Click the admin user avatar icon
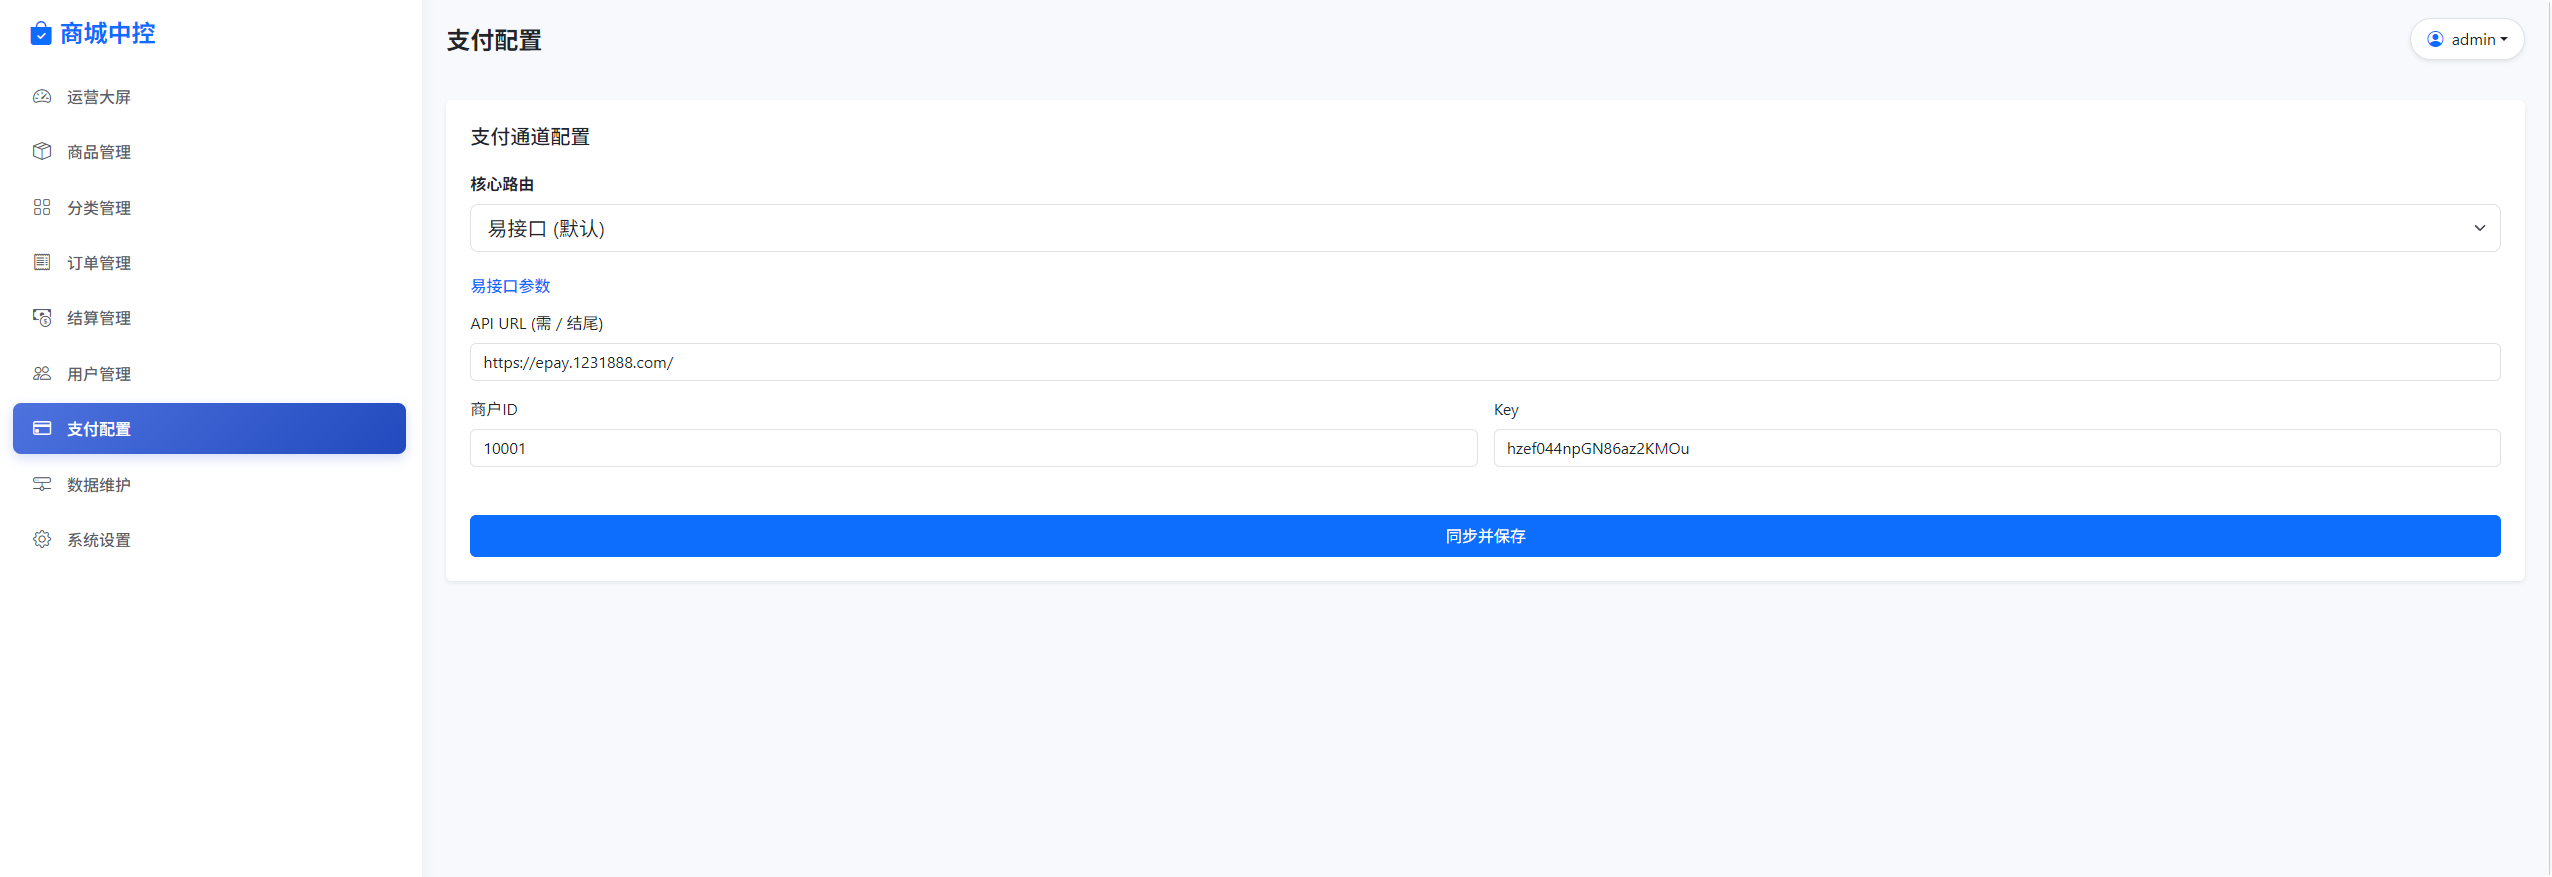Image resolution: width=2552 pixels, height=877 pixels. (x=2435, y=39)
